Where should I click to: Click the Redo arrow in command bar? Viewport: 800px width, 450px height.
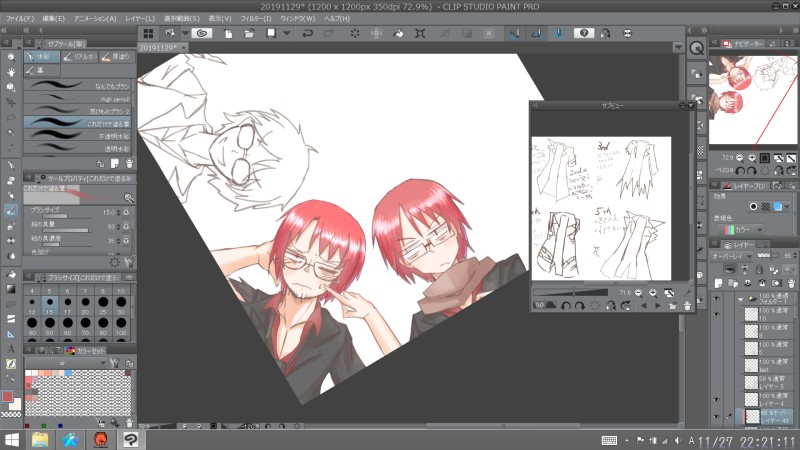pyautogui.click(x=329, y=33)
